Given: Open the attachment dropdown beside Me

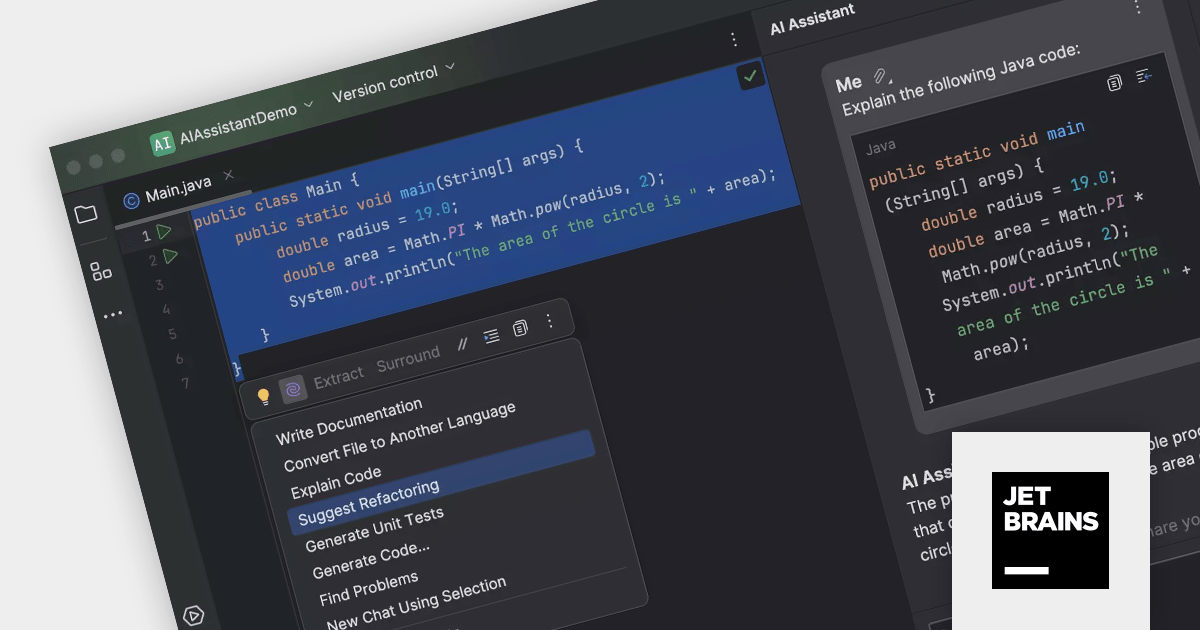Looking at the screenshot, I should [x=881, y=76].
